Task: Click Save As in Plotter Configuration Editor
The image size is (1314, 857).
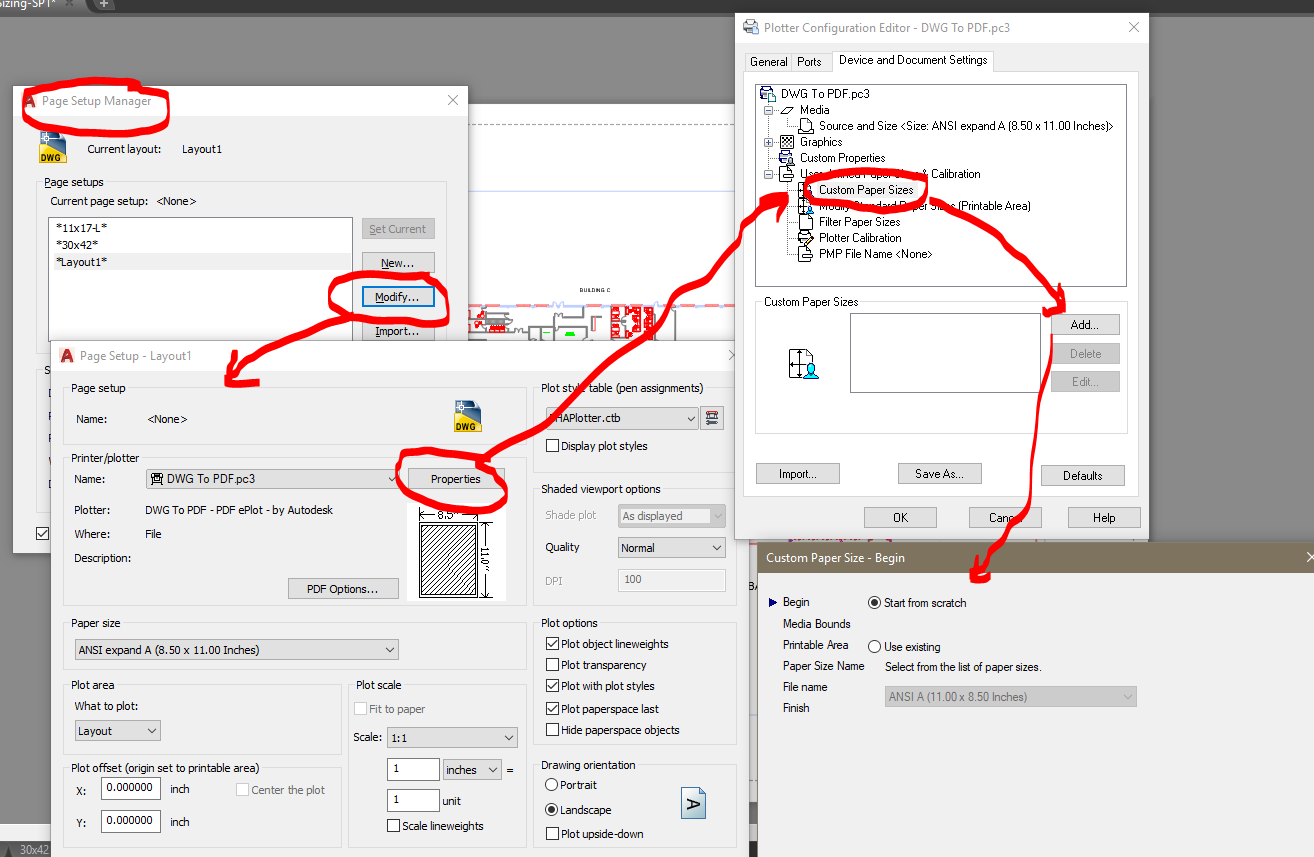Action: [x=939, y=474]
